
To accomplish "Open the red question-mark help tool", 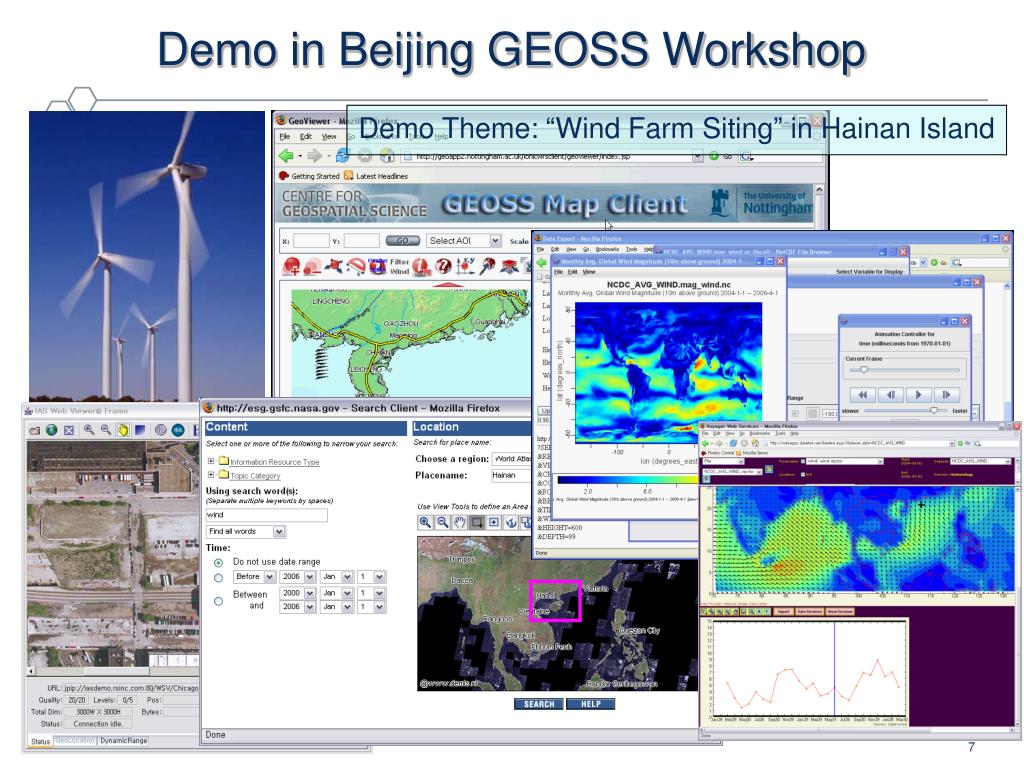I will (443, 266).
